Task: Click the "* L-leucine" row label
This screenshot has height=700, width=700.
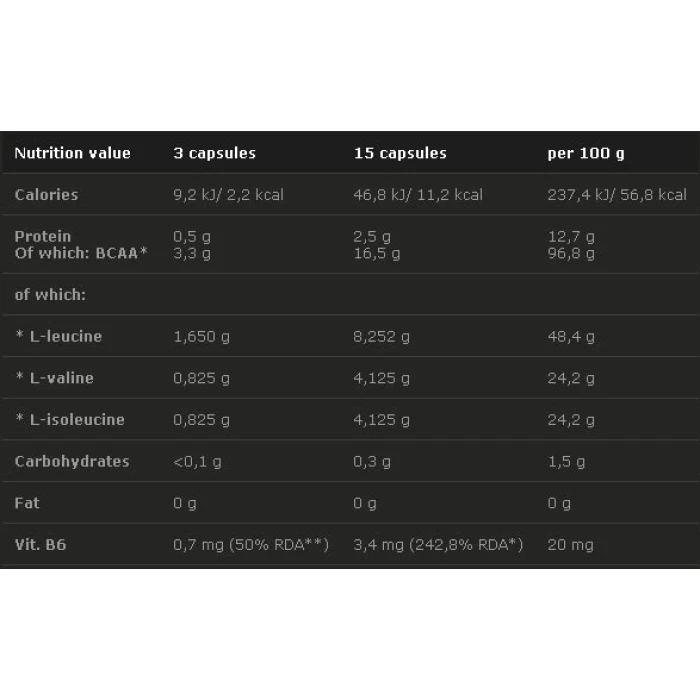Action: tap(58, 336)
